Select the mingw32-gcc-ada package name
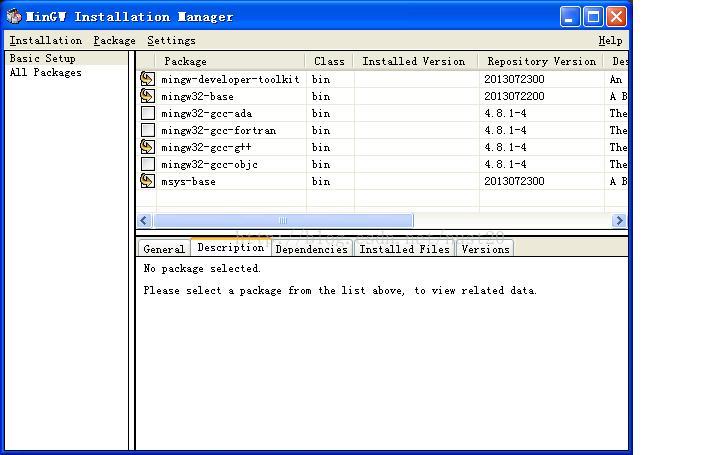 (207, 113)
